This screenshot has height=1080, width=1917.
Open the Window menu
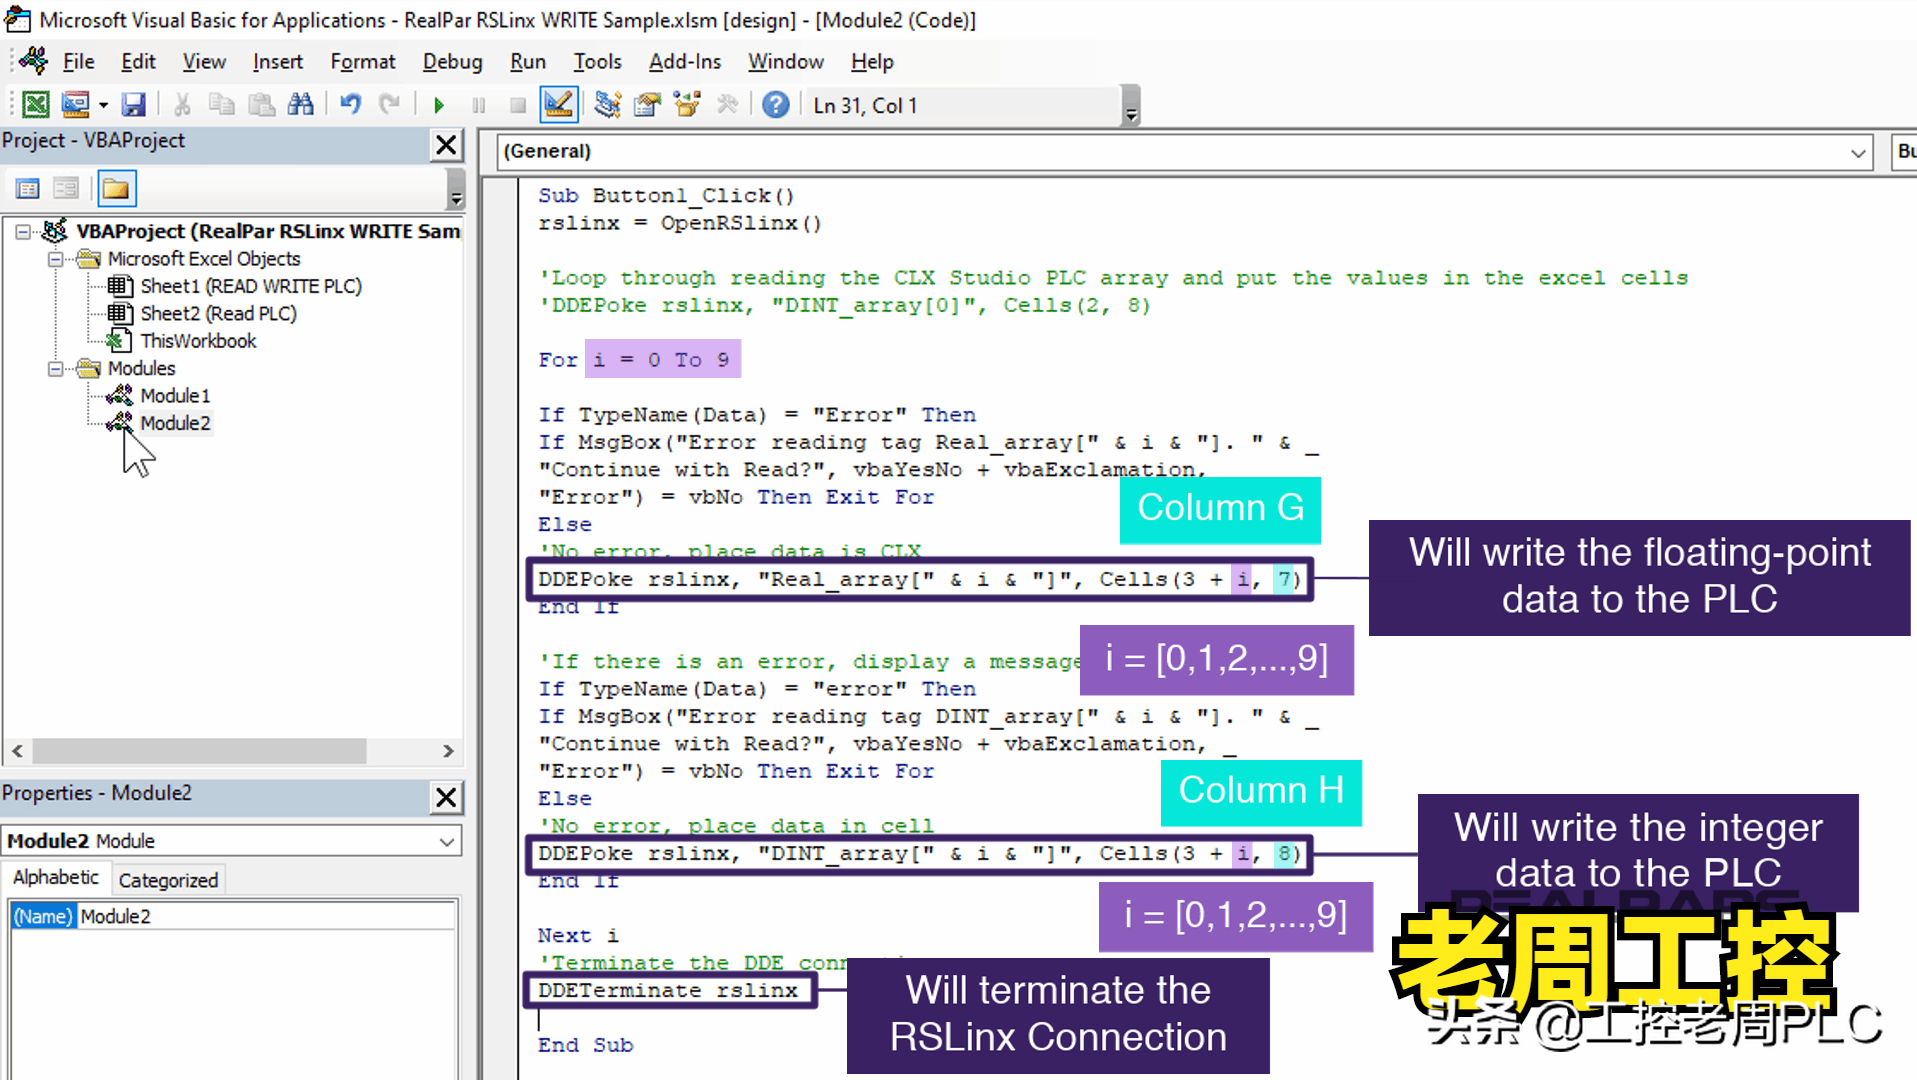click(x=786, y=62)
